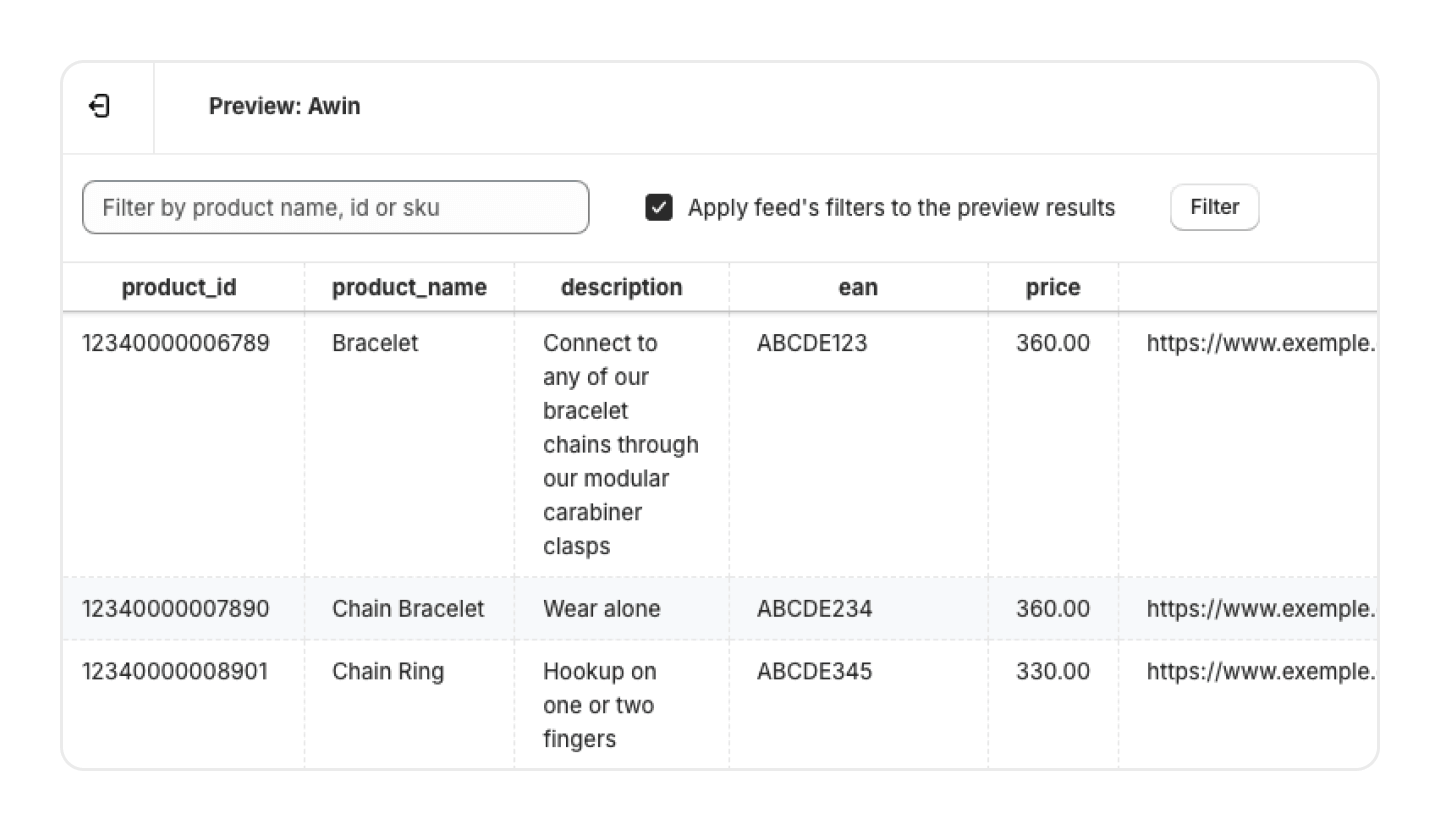Click the exit preview icon

100,106
